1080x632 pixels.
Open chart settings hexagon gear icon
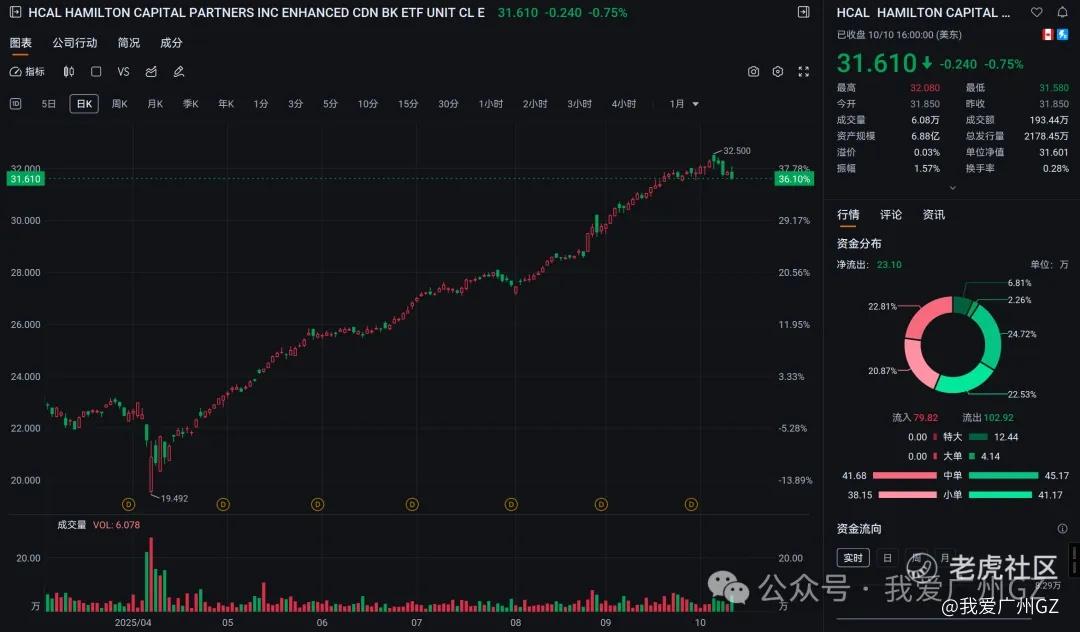(778, 72)
